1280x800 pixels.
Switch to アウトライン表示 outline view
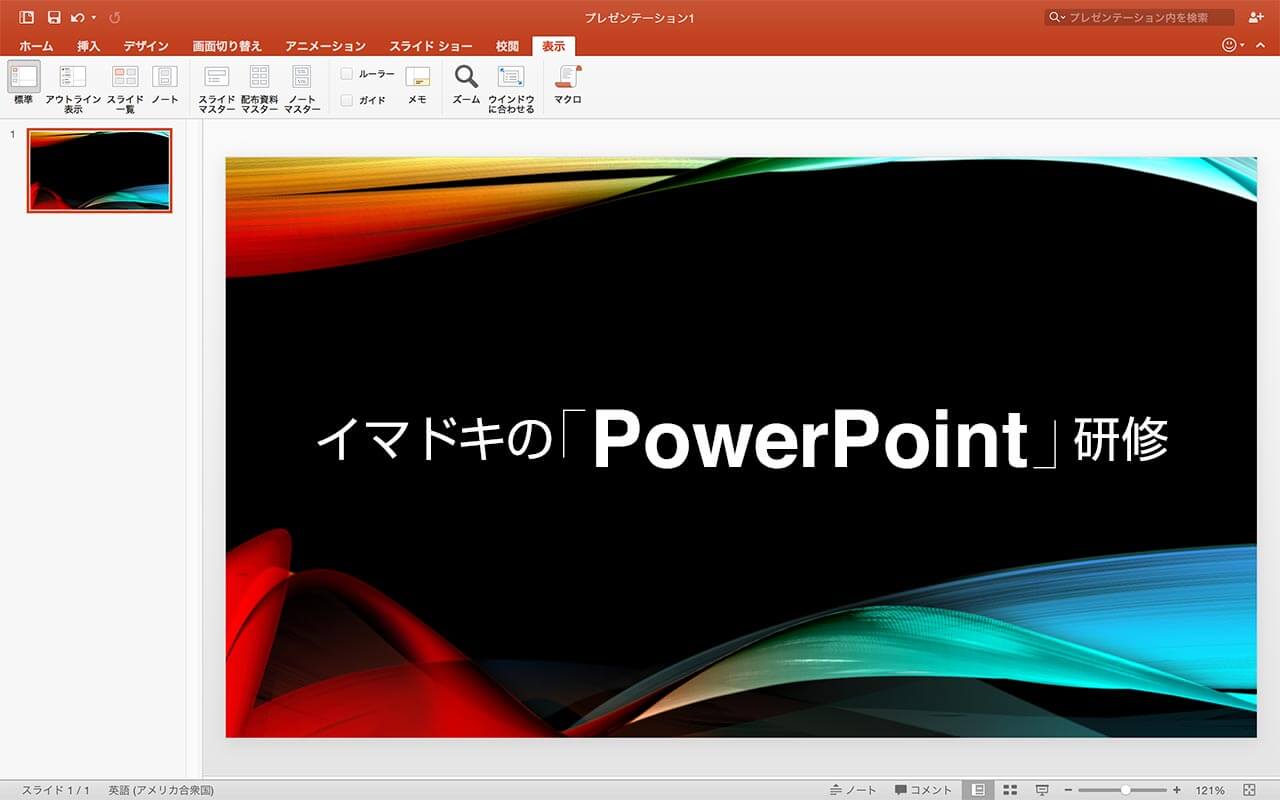click(72, 77)
